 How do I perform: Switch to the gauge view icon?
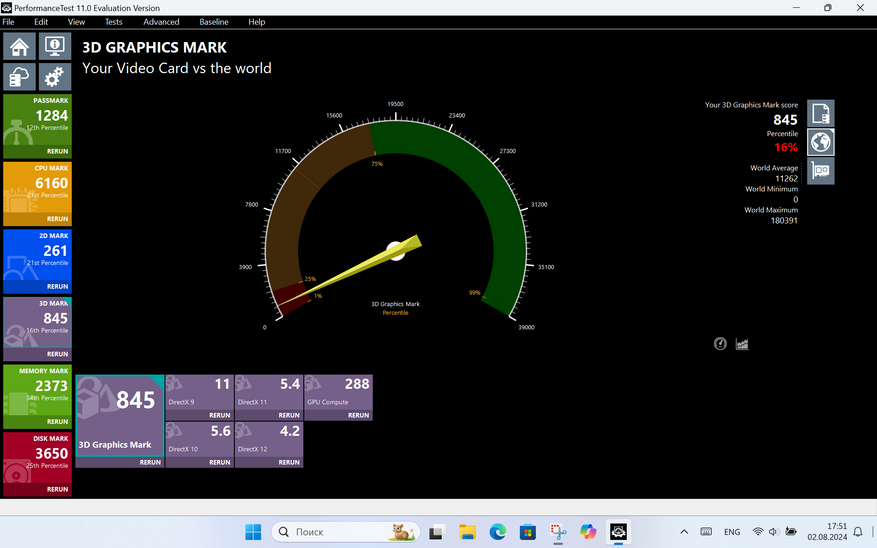[720, 344]
